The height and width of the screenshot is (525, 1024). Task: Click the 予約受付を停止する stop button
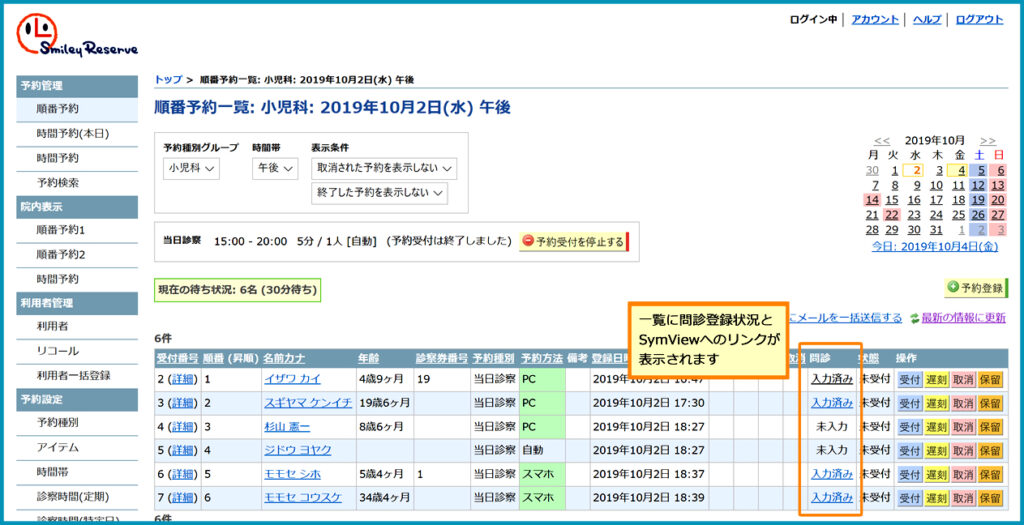coord(573,242)
